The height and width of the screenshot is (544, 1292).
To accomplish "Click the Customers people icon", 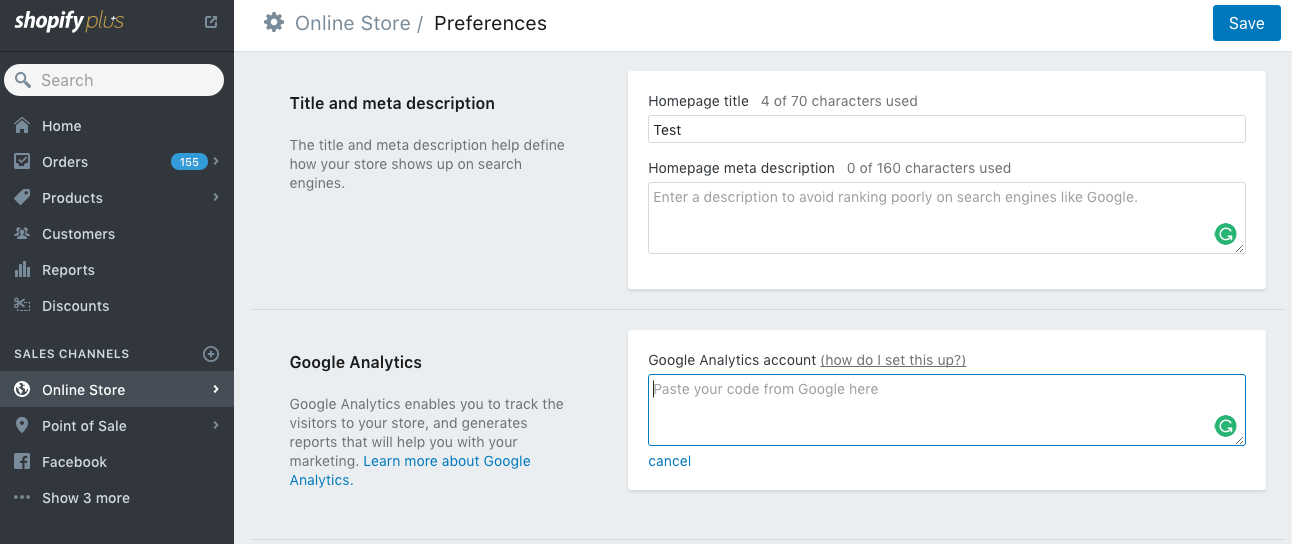I will pyautogui.click(x=22, y=234).
